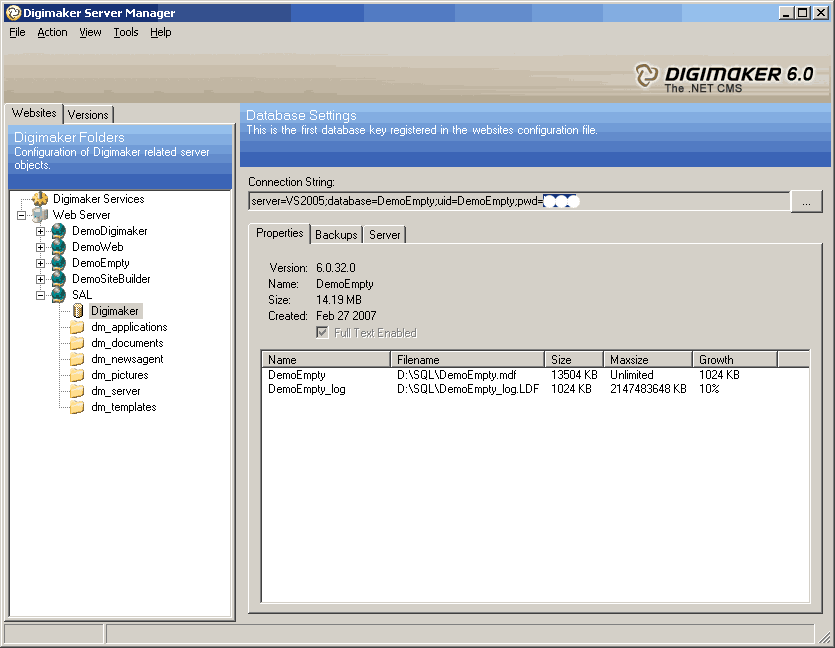The height and width of the screenshot is (648, 835).
Task: Click the D:\SQL\DemoEmpty_log.LDF filename cell
Action: pyautogui.click(x=468, y=389)
